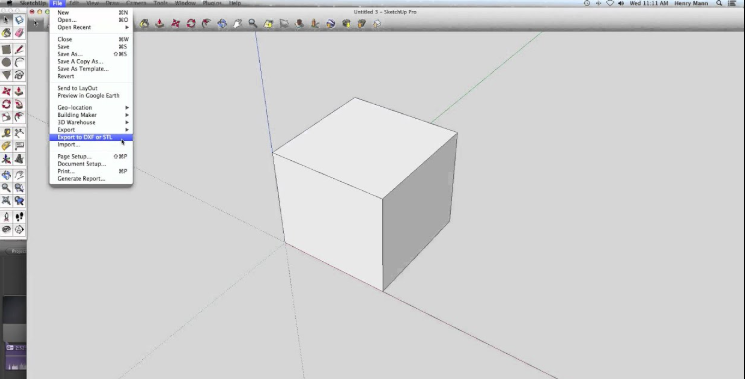Screen dimensions: 745x379
Task: Expand the Export submenu arrow
Action: point(127,130)
